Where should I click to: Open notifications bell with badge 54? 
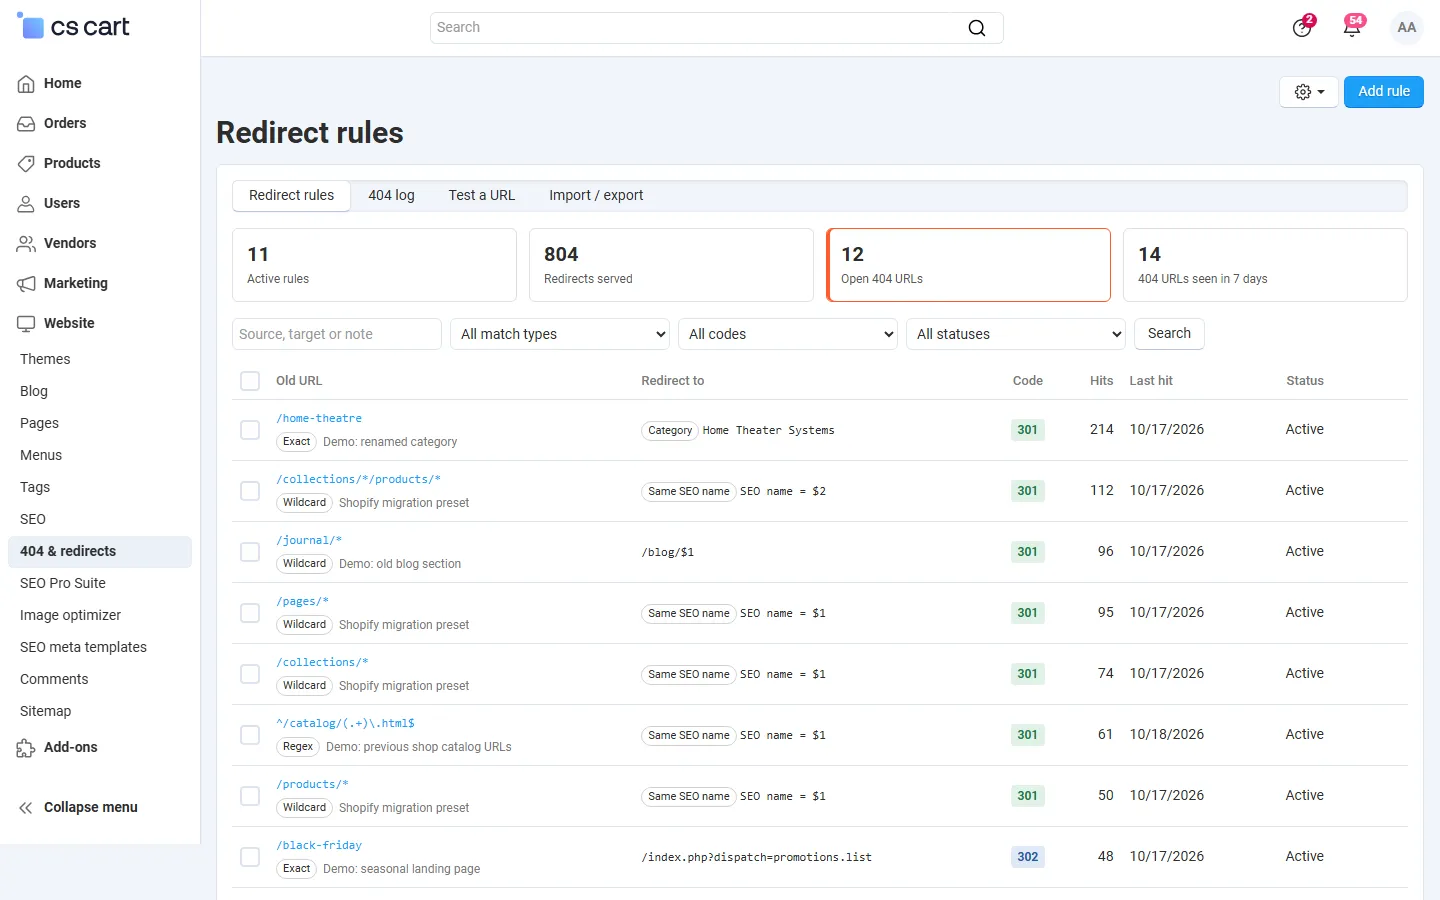1352,27
